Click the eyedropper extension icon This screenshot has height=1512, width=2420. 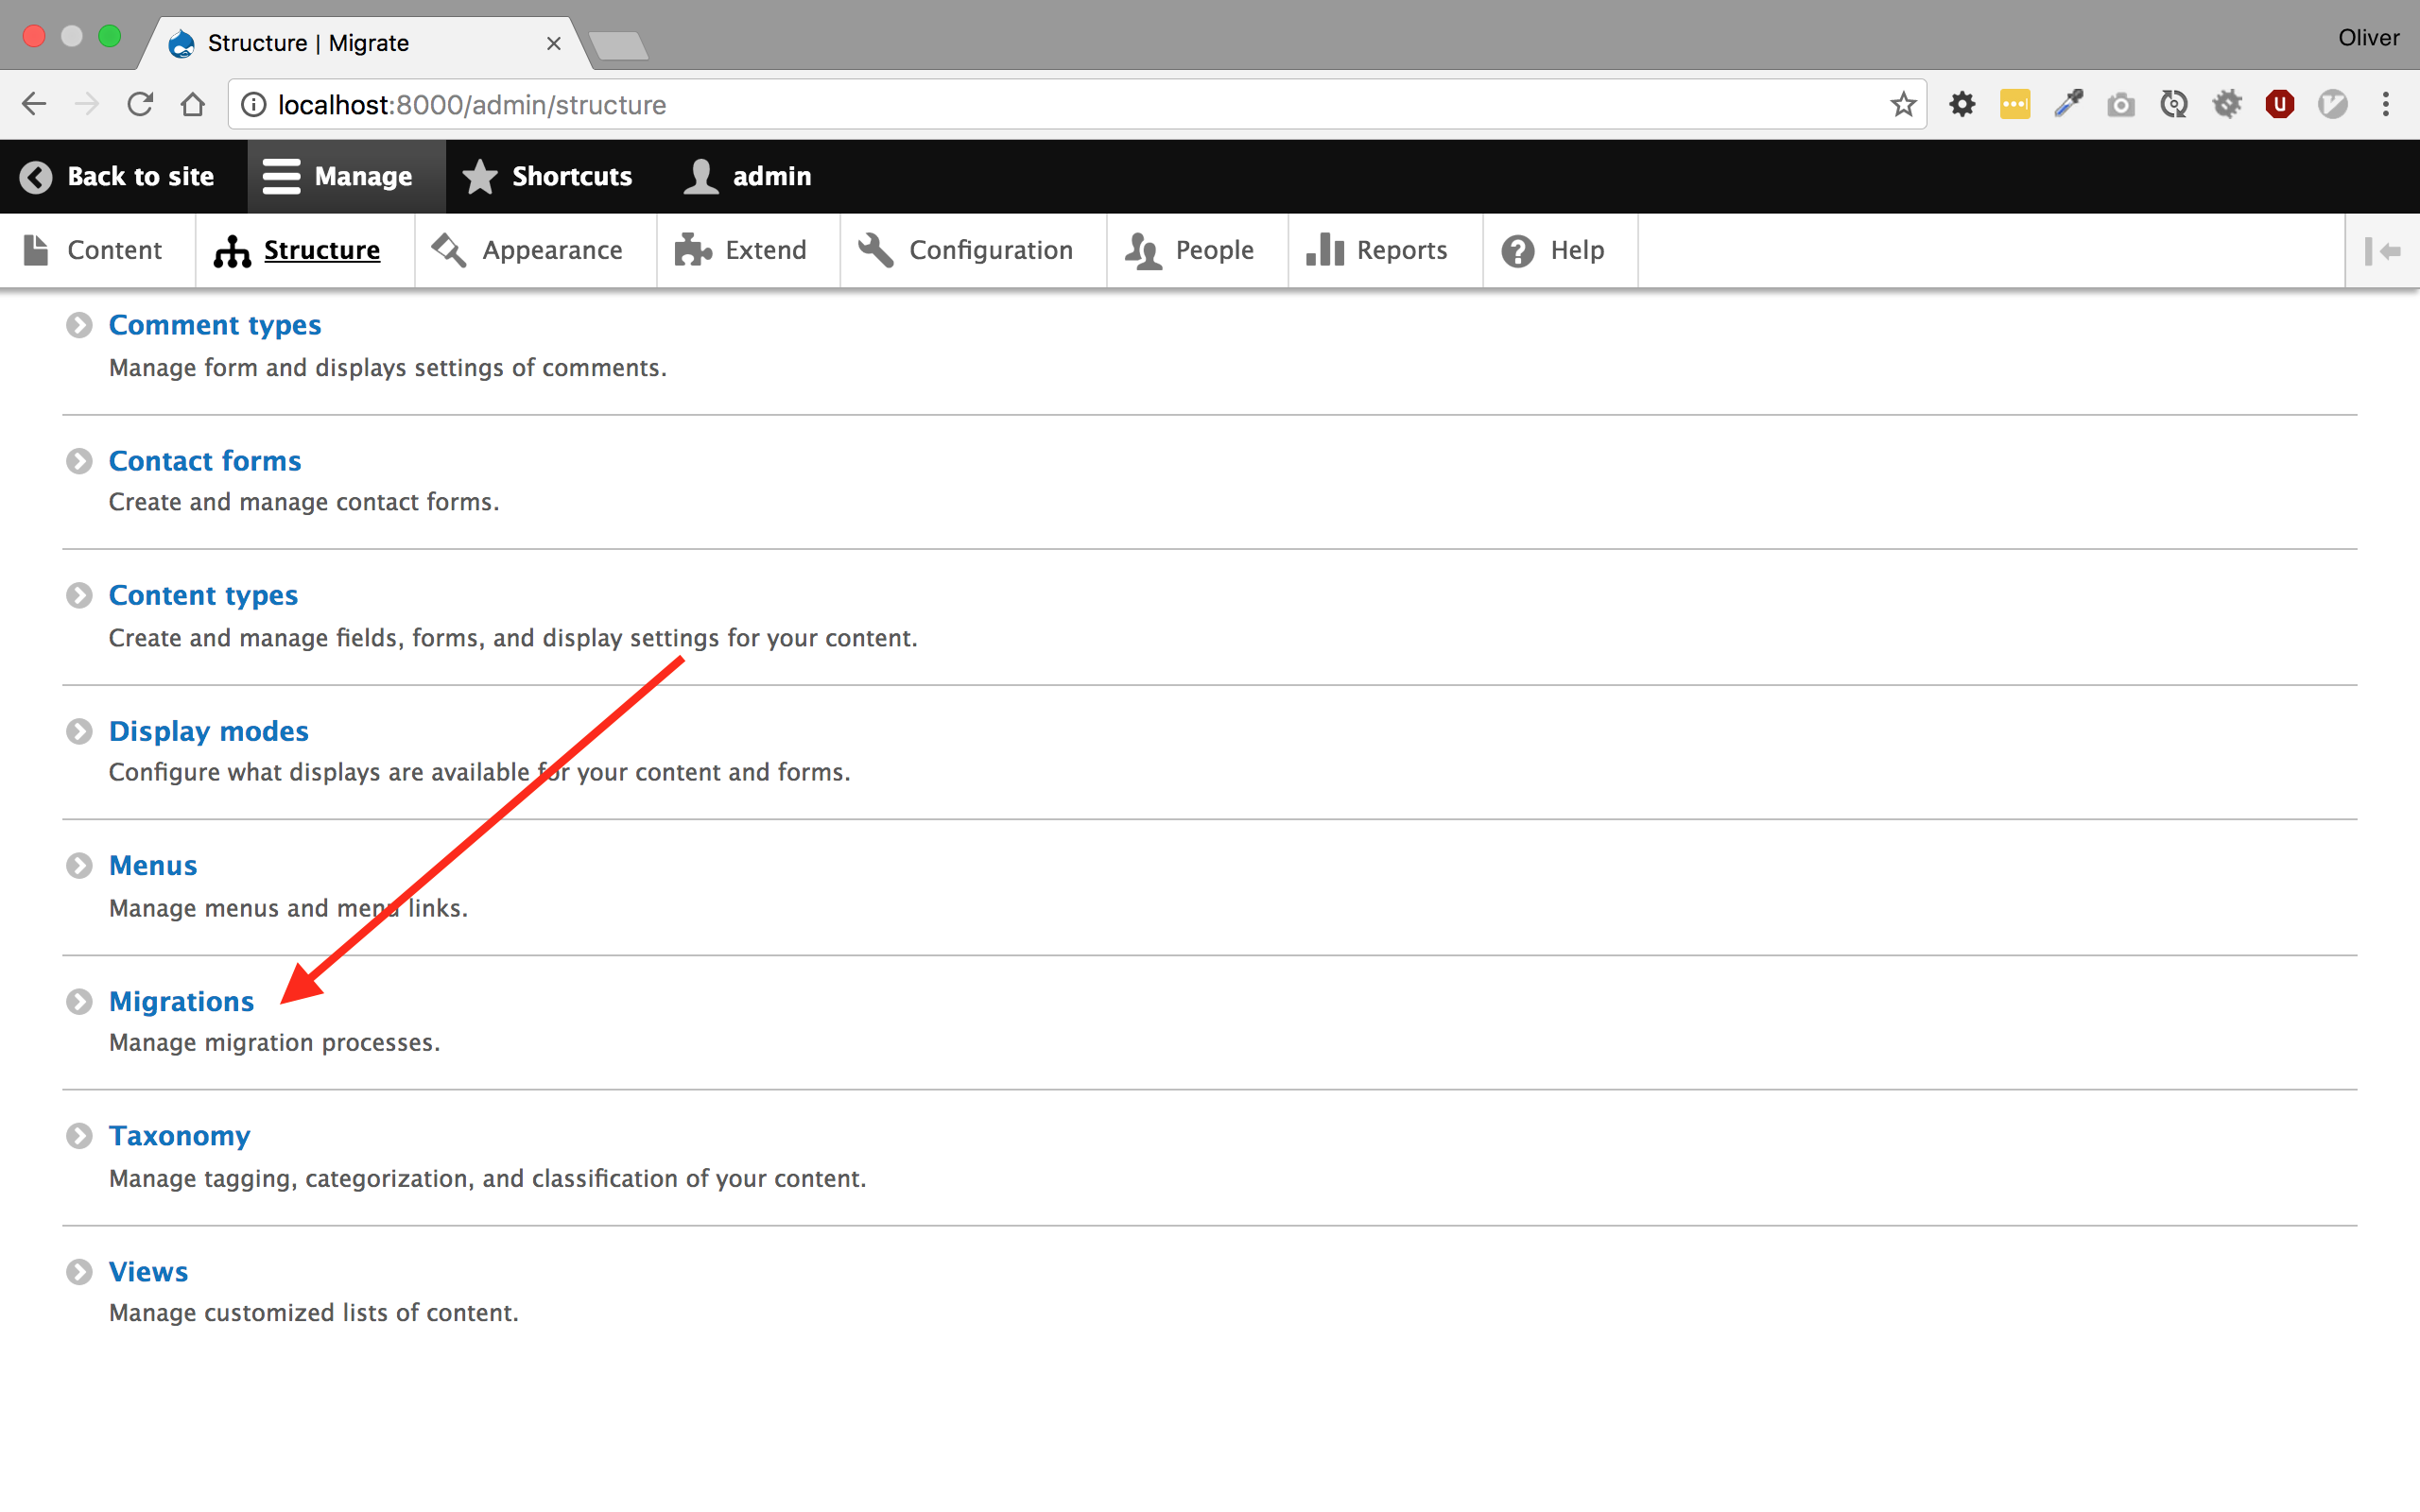(x=2068, y=104)
